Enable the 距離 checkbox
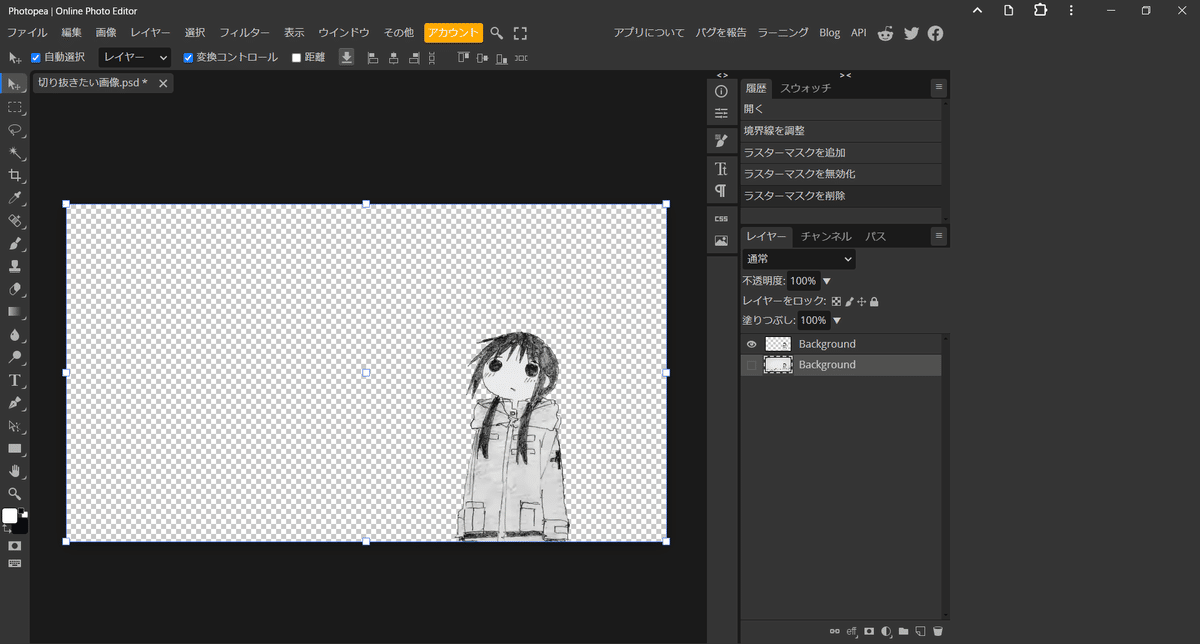1200x644 pixels. point(296,58)
